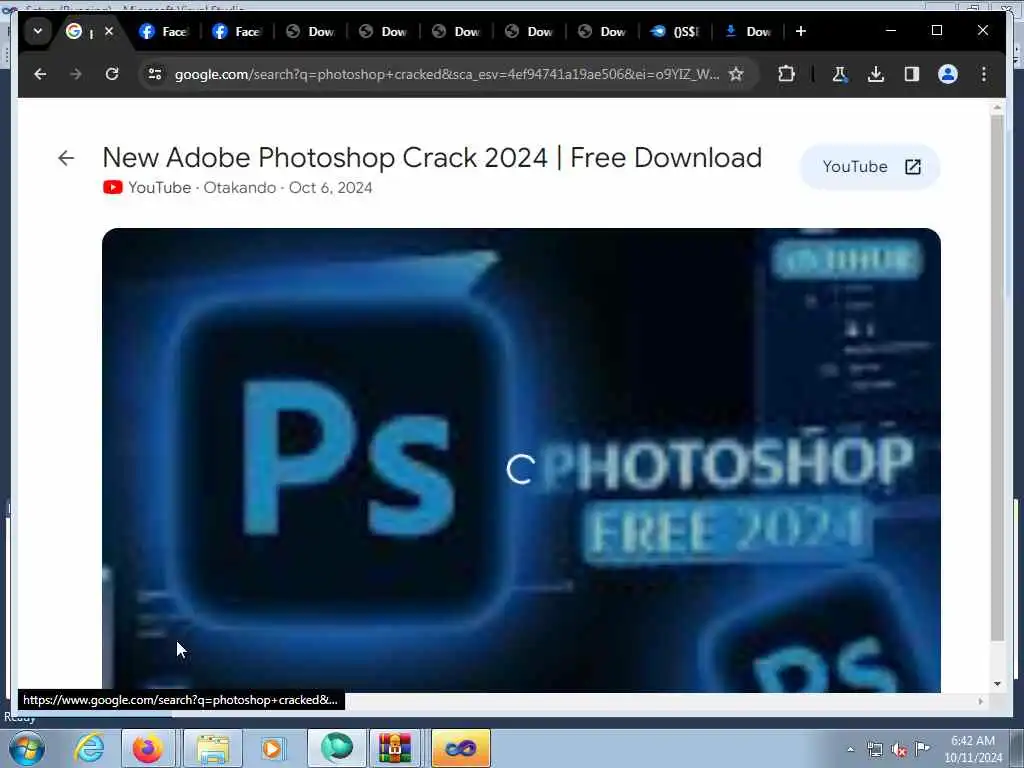Click the horizontal scrollbar right arrow
Image resolution: width=1024 pixels, height=768 pixels.
pyautogui.click(x=980, y=701)
